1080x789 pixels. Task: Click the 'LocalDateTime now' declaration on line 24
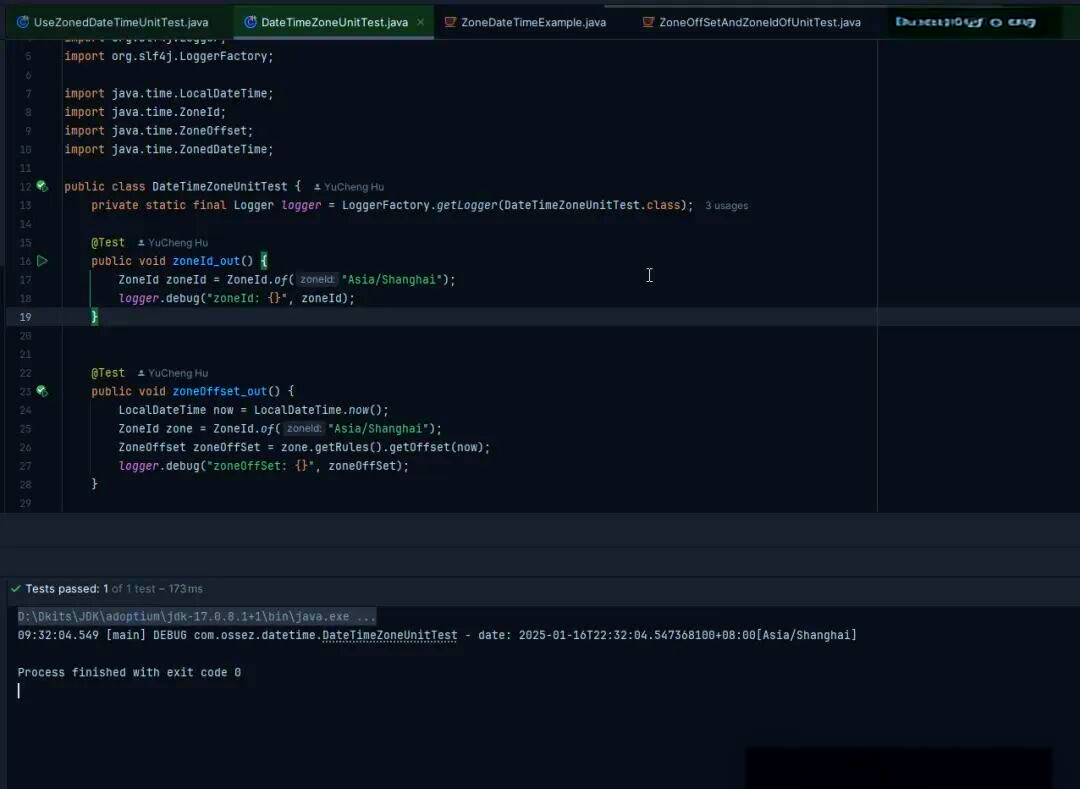coord(176,410)
